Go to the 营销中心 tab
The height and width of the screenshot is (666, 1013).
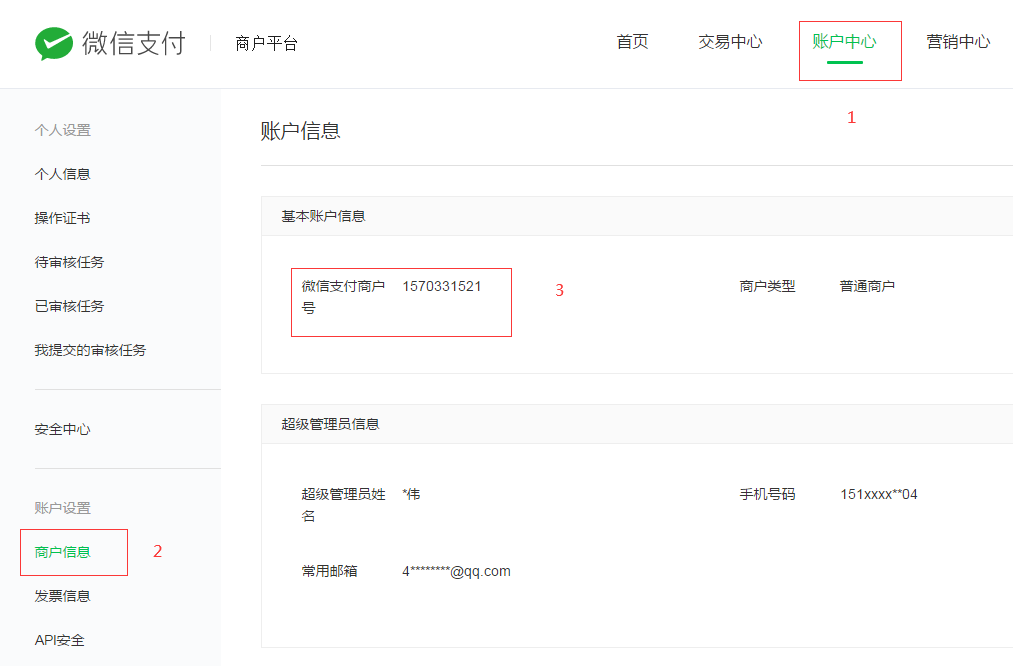[x=958, y=42]
